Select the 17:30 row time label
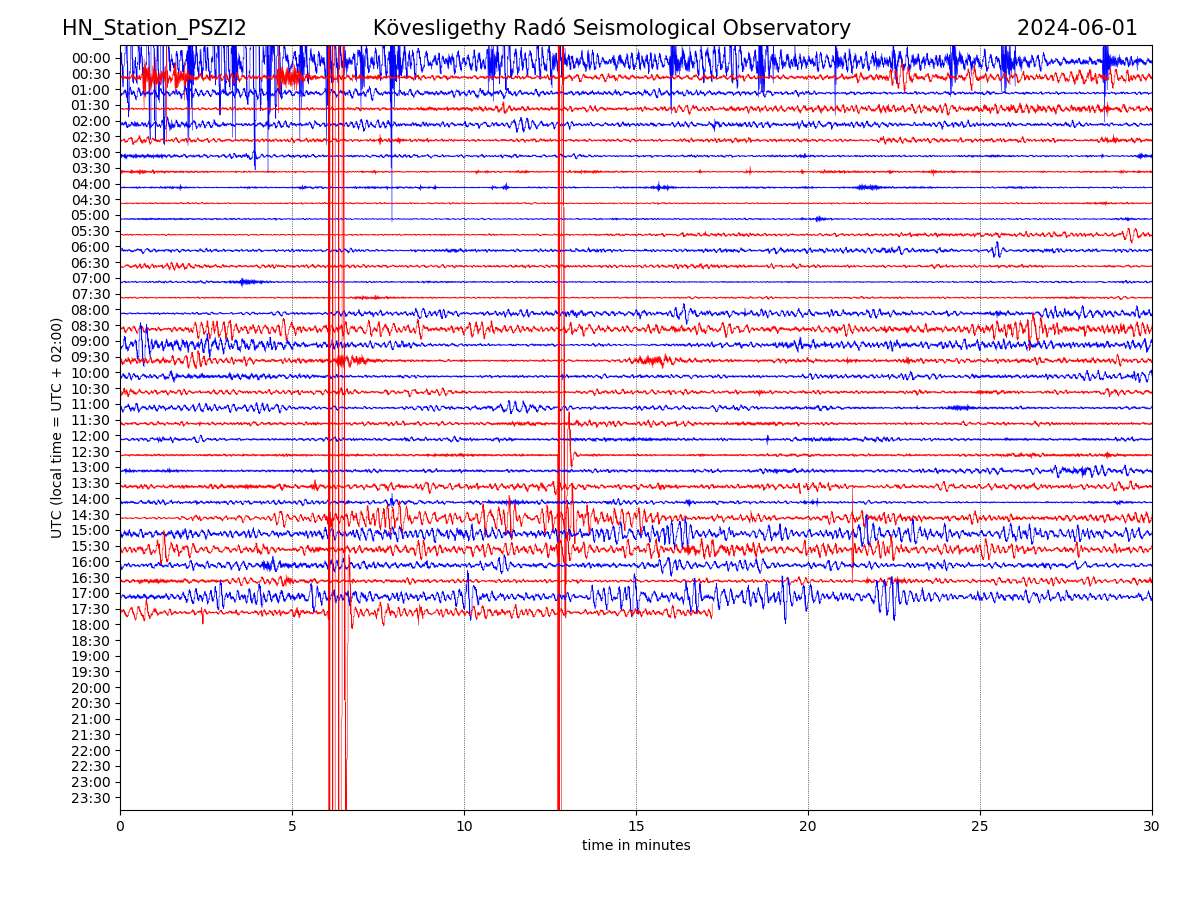Viewport: 1200px width, 900px height. 90,609
